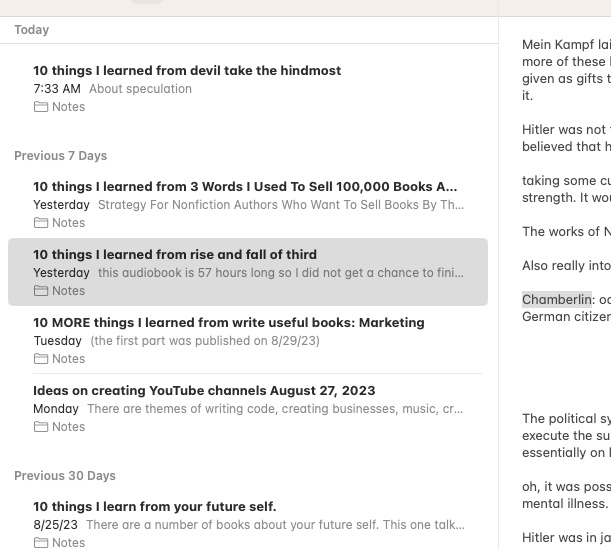The width and height of the screenshot is (611, 549).
Task: Click folder icon under your future self note
Action: (41, 543)
